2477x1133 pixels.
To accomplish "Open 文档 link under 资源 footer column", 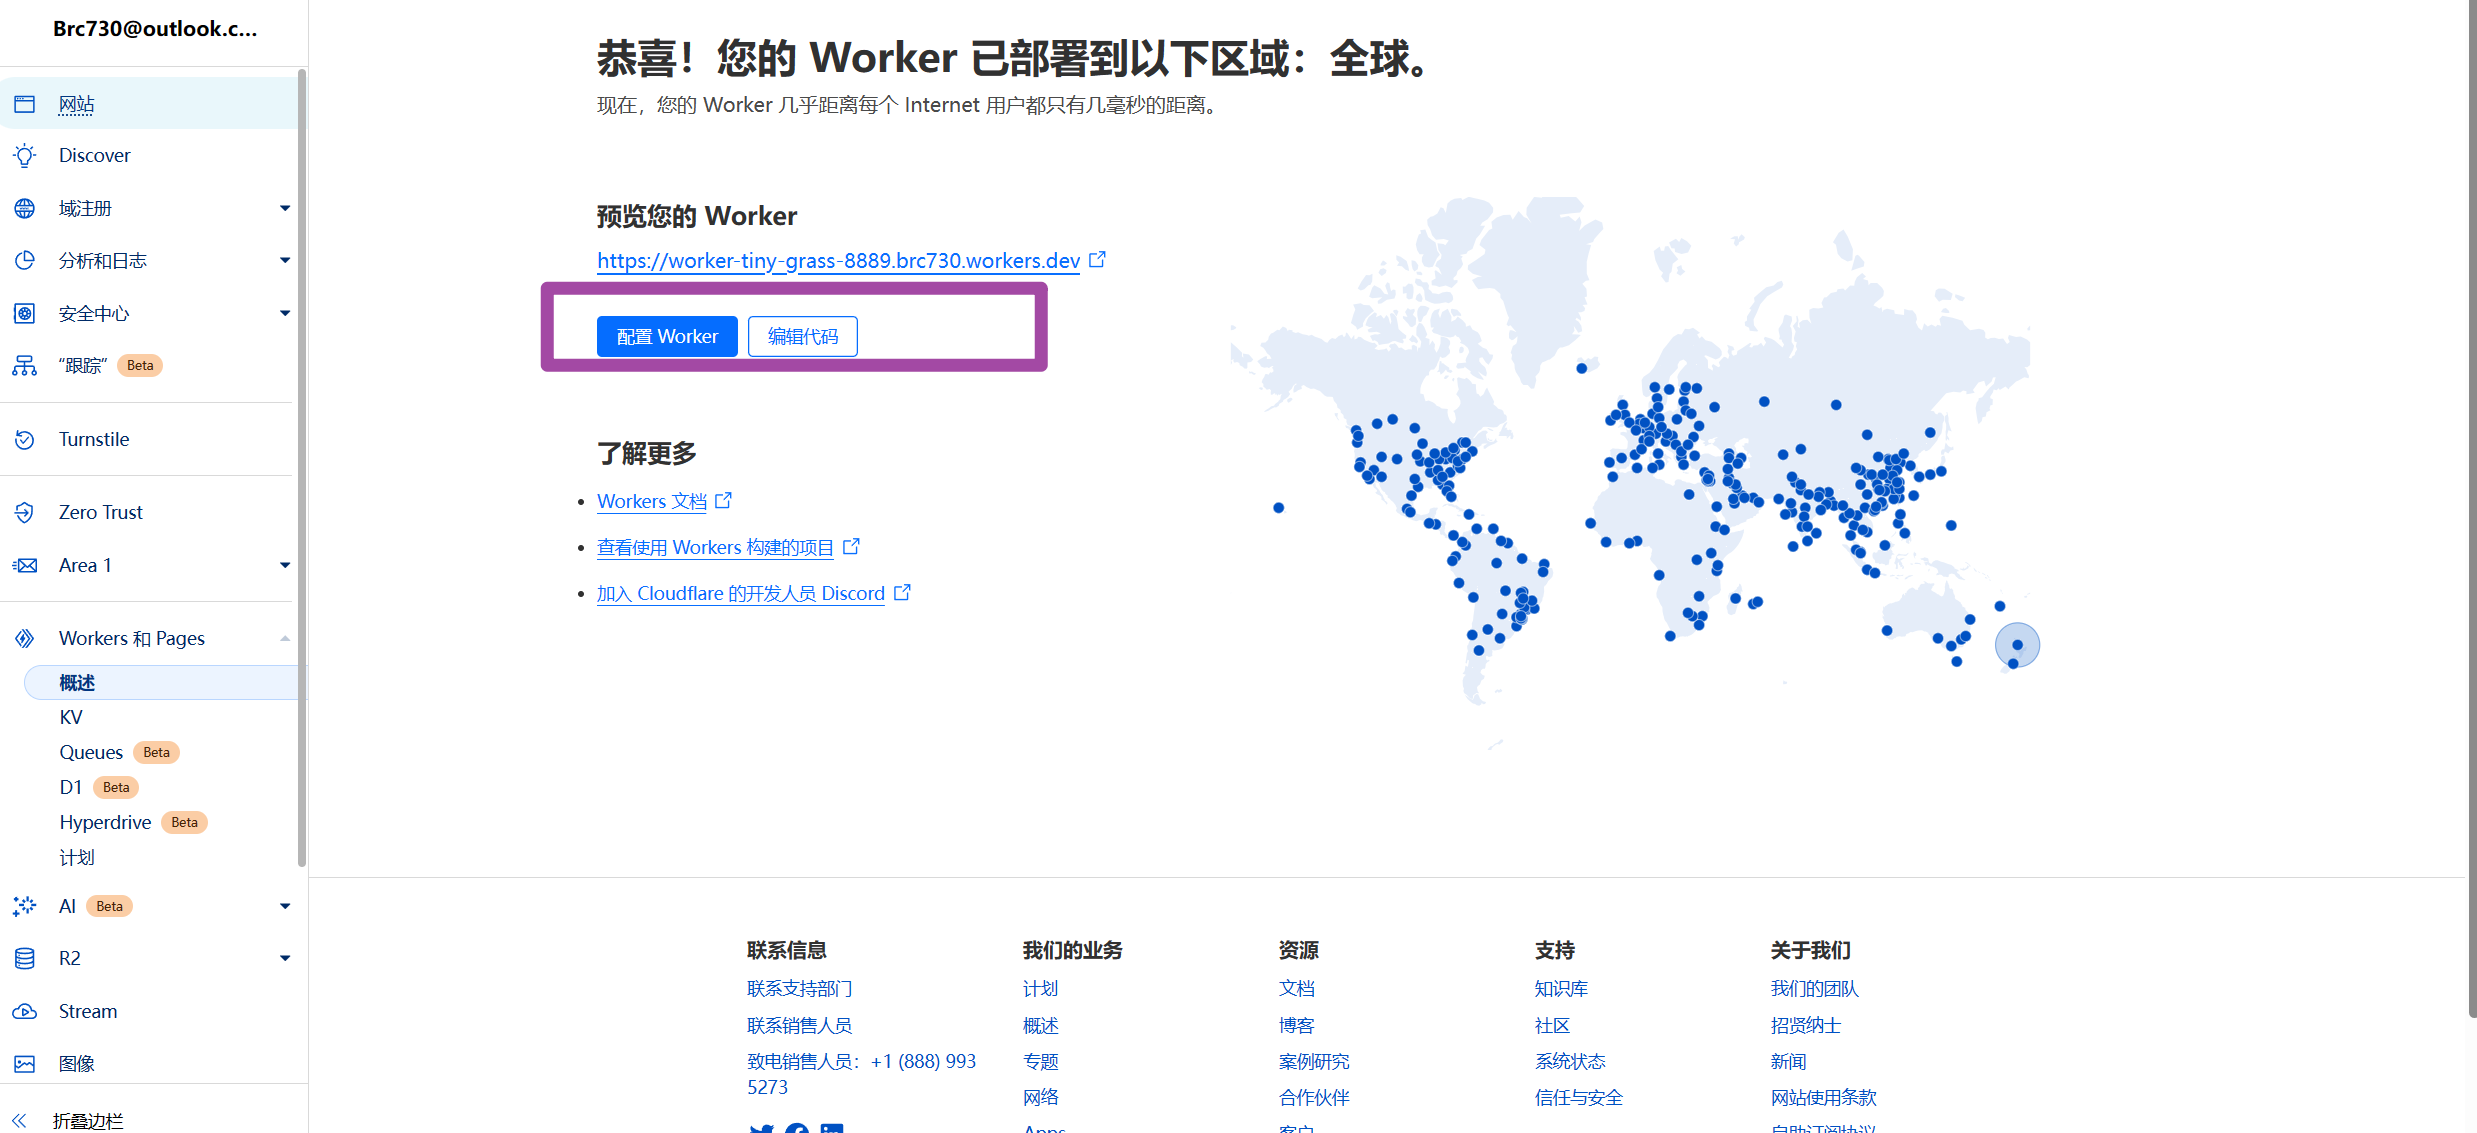I will (1297, 988).
